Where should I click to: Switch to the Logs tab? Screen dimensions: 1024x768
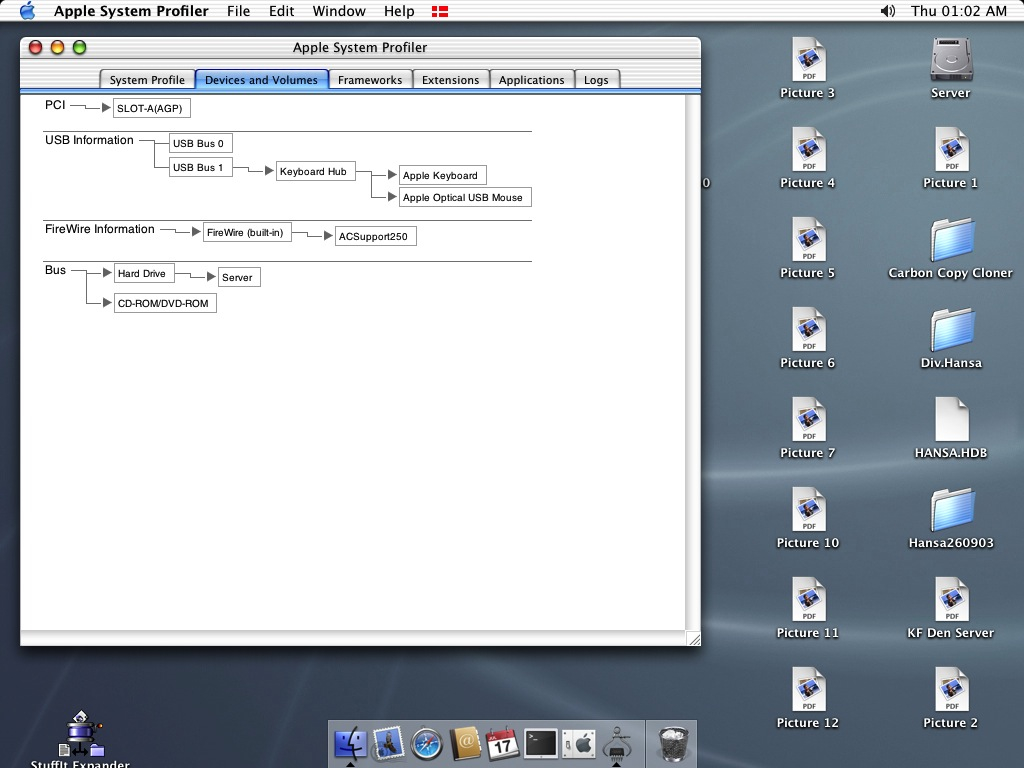pyautogui.click(x=596, y=80)
